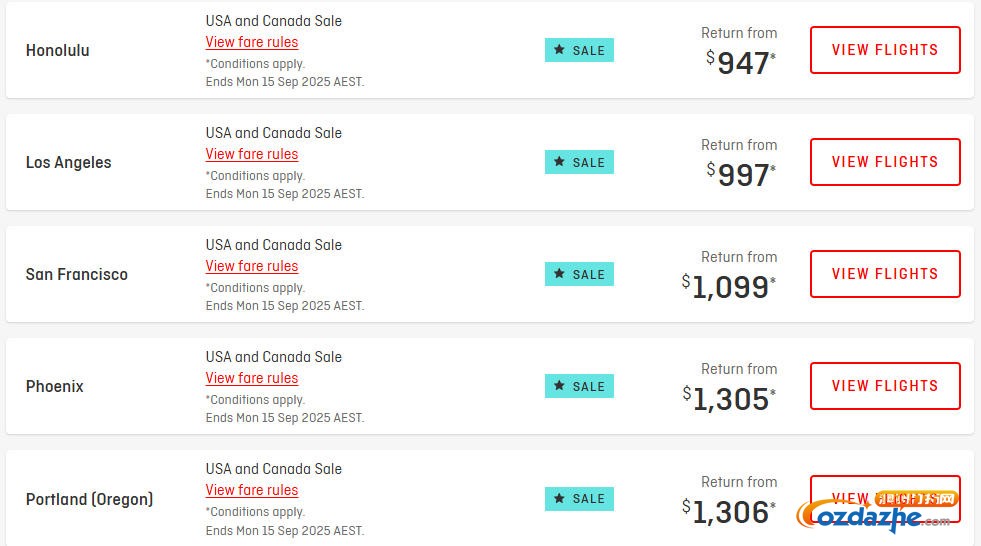Image resolution: width=981 pixels, height=546 pixels.
Task: Open fare rules for San Francisco sale
Action: tap(252, 266)
